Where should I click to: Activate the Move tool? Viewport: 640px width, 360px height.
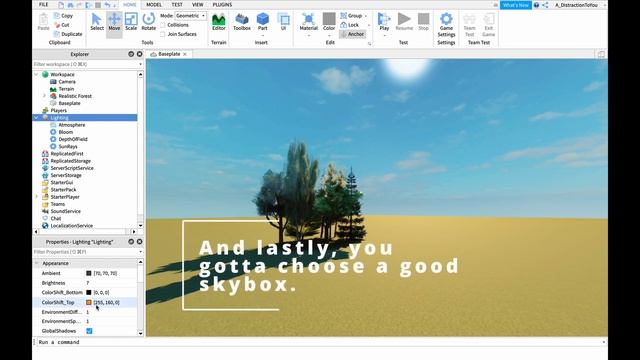click(114, 22)
